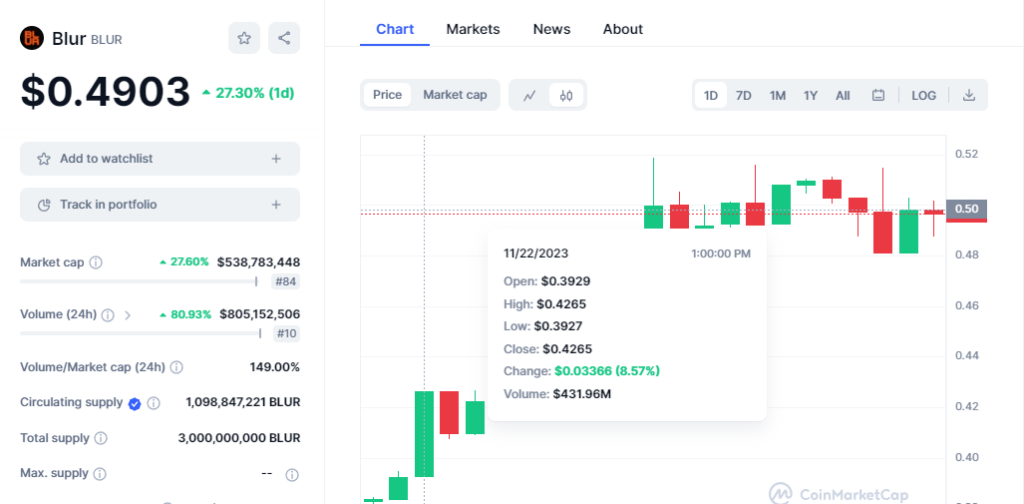Screen dimensions: 1024x504
Task: Click info icon beside Volume/Market cap (24h)
Action: [176, 368]
